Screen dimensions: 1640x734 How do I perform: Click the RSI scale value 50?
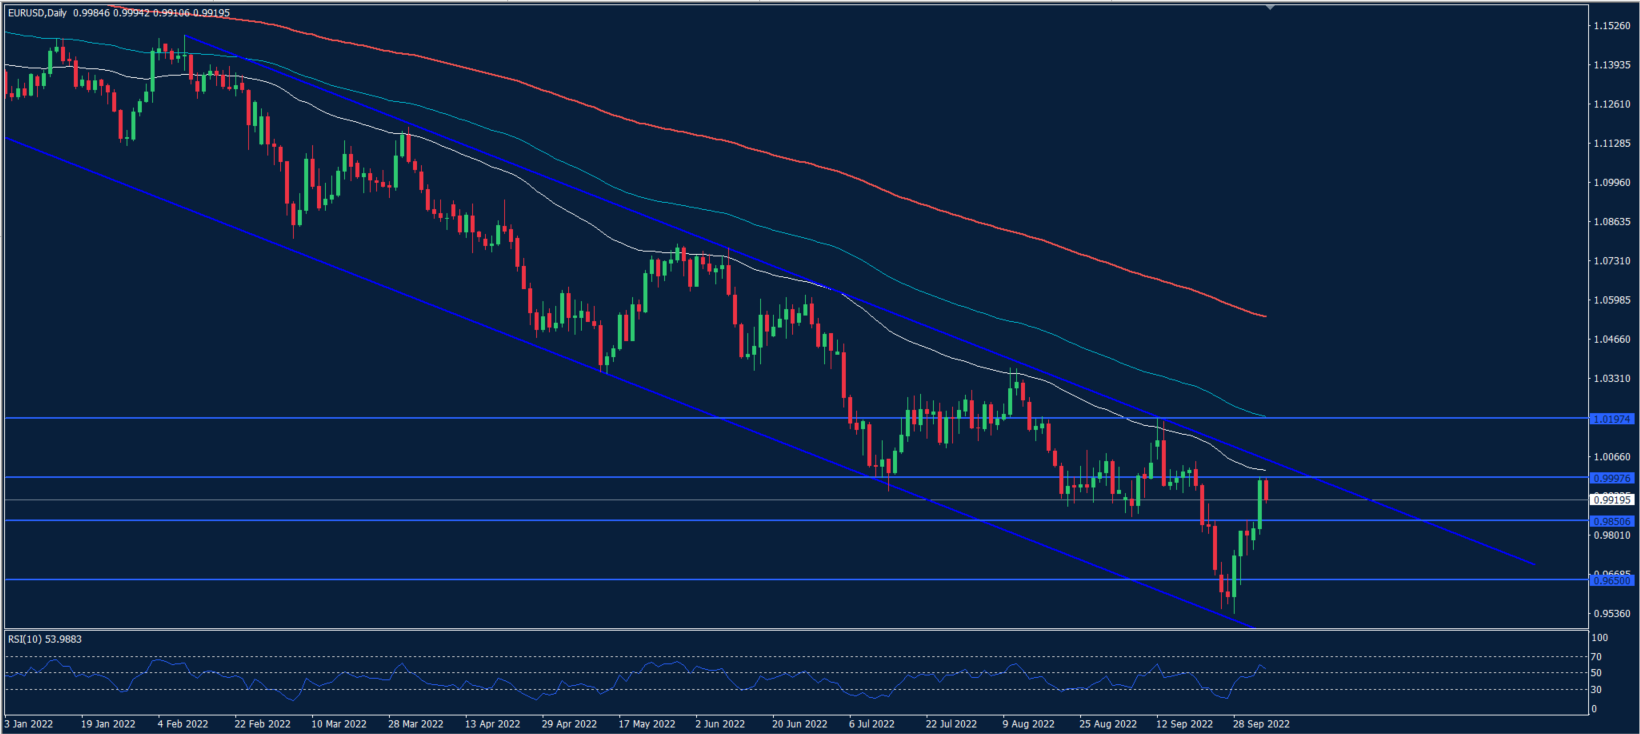1597,673
